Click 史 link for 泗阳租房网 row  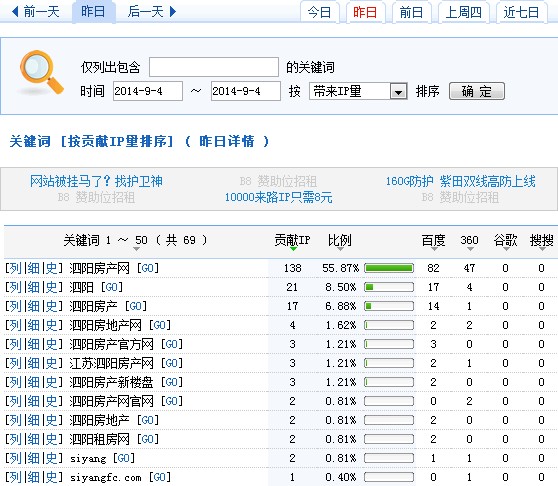[51, 439]
